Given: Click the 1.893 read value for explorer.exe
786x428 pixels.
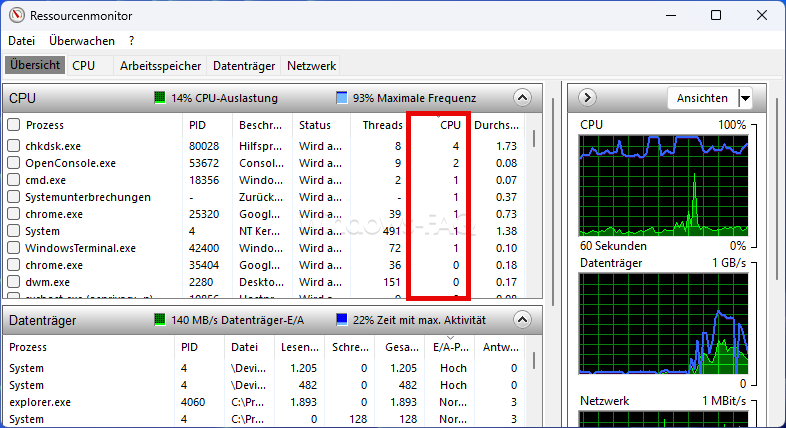Looking at the screenshot, I should [x=303, y=402].
